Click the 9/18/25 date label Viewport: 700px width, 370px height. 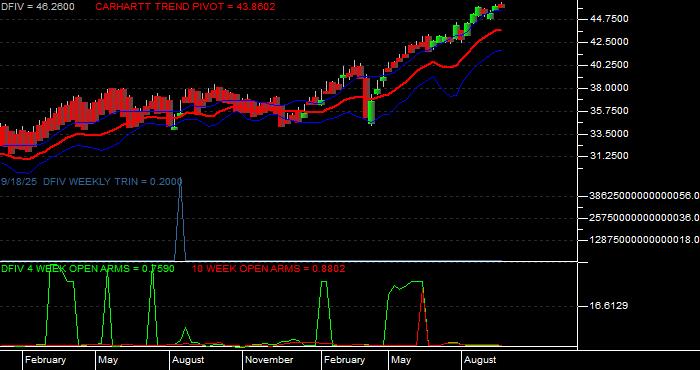point(19,181)
